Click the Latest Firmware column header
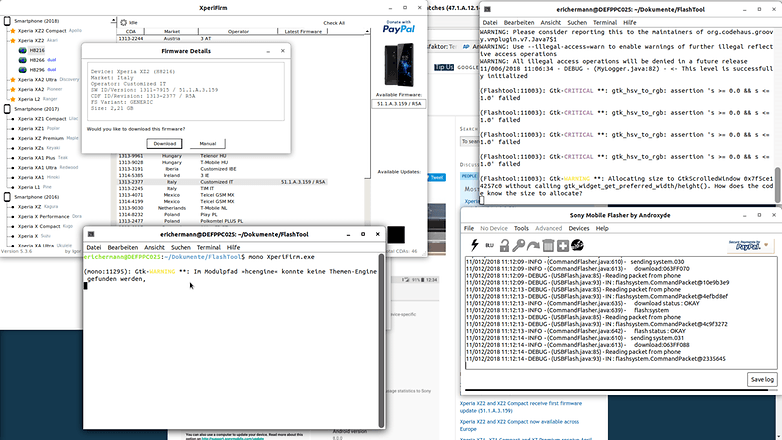This screenshot has height=440, width=782. point(303,31)
